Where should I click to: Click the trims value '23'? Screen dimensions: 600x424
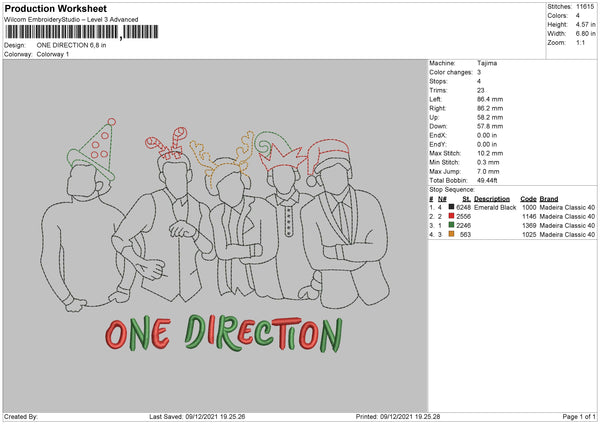point(481,90)
